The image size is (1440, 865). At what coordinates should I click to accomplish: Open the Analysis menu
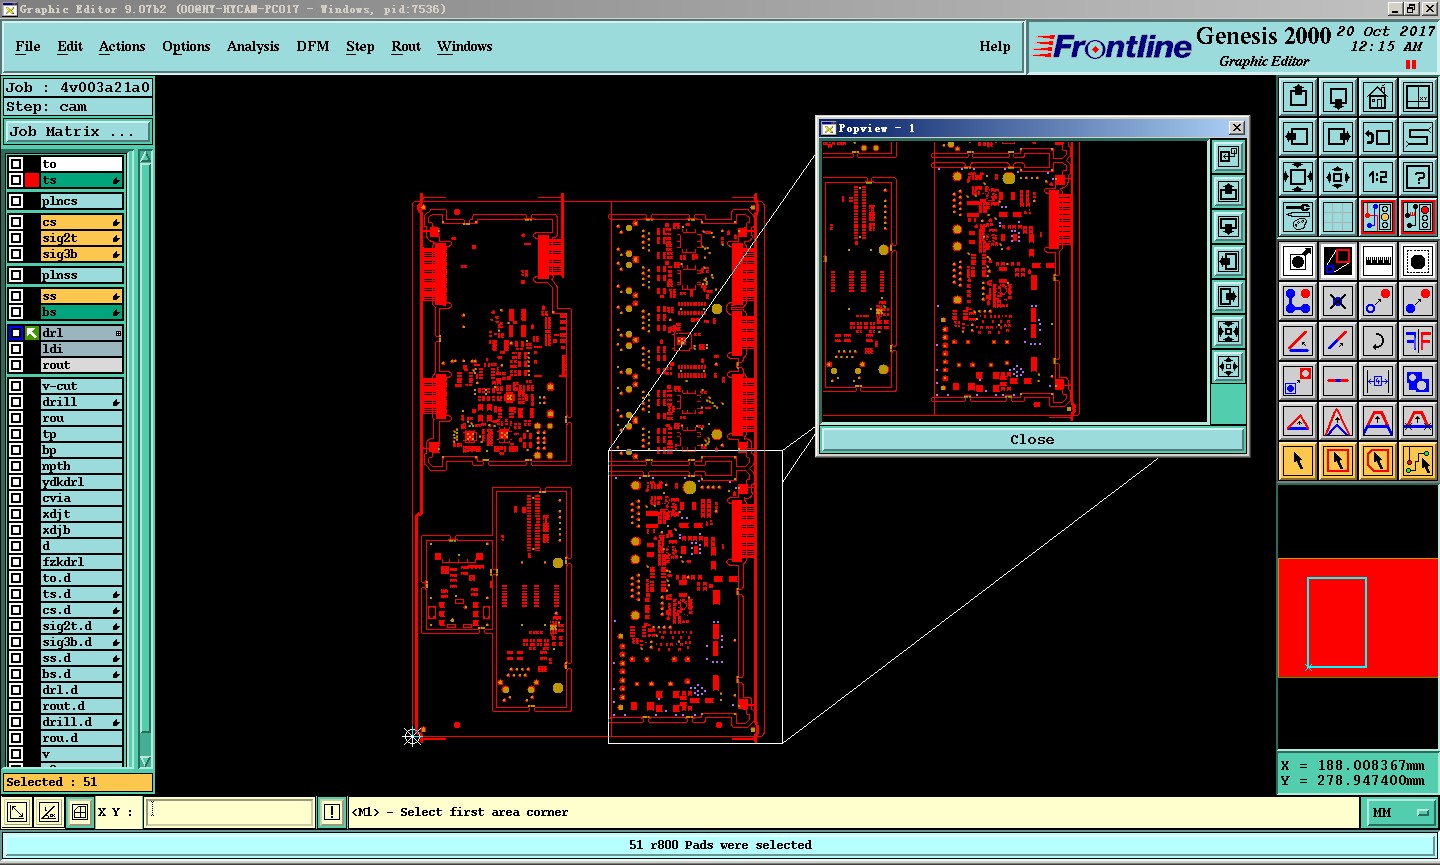click(253, 46)
